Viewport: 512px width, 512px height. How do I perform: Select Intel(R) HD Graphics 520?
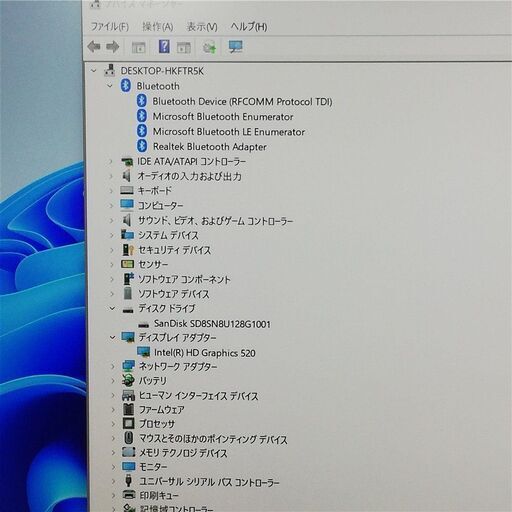(x=205, y=353)
